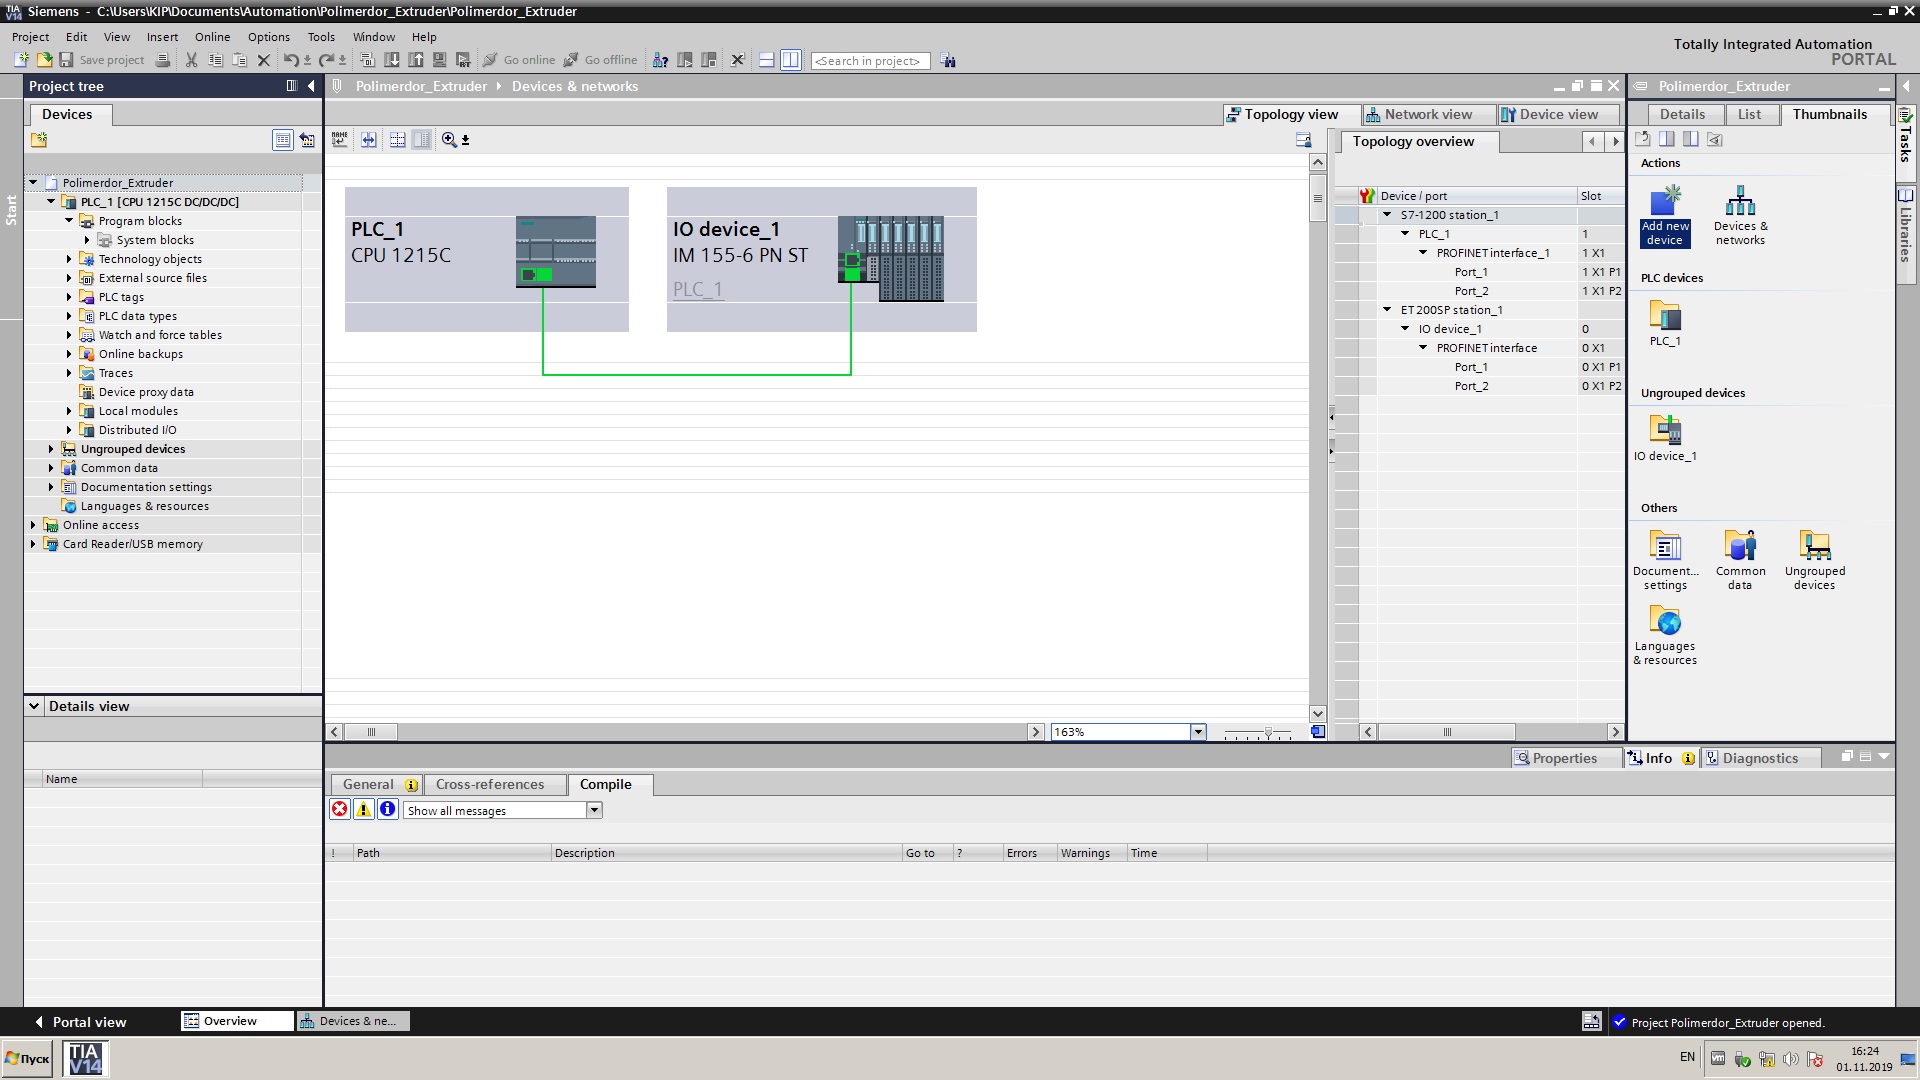Image resolution: width=1920 pixels, height=1080 pixels.
Task: Open the Overview editor bar button
Action: (x=237, y=1021)
